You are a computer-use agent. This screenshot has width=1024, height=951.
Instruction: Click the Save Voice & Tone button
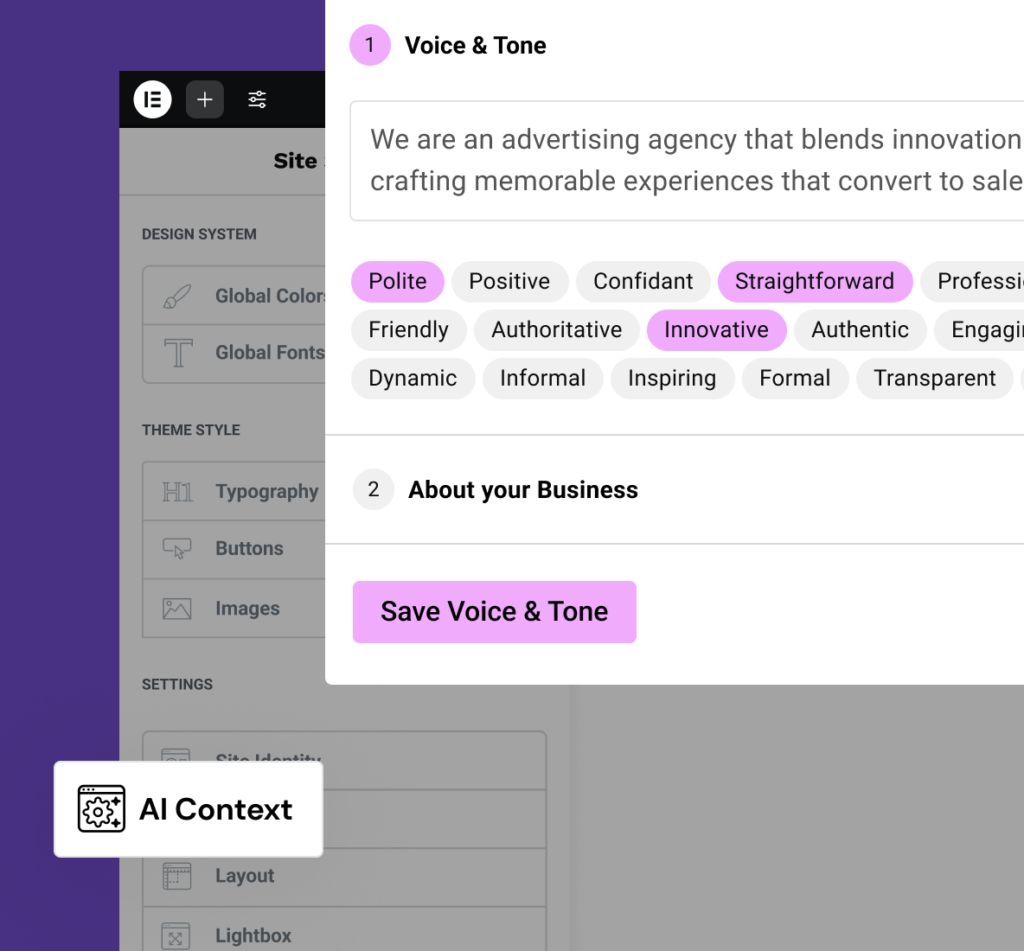(x=494, y=612)
